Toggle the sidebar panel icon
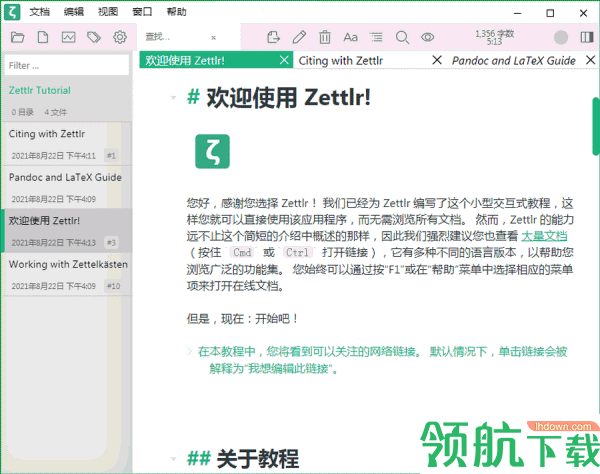This screenshot has width=600, height=474. (587, 37)
